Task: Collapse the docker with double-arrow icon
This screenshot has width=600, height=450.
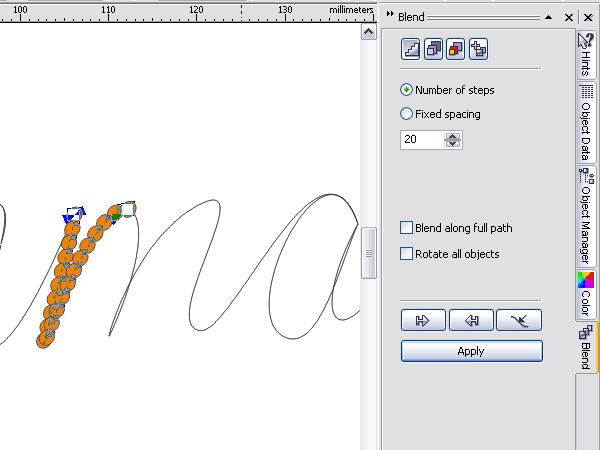Action: tap(390, 14)
